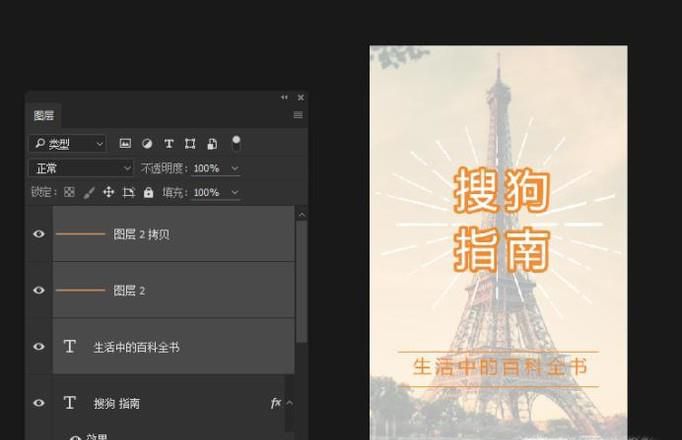Filter layers by pixel layer icon

(x=125, y=143)
